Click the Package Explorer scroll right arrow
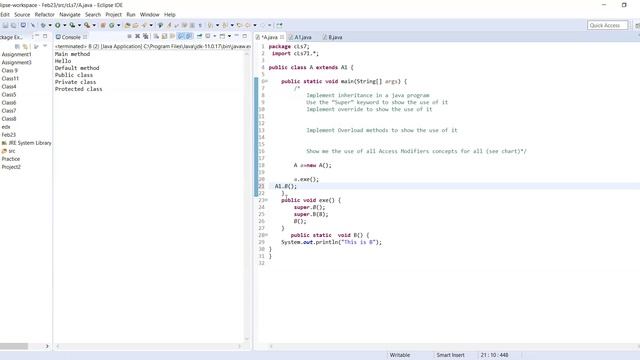 [x=47, y=346]
